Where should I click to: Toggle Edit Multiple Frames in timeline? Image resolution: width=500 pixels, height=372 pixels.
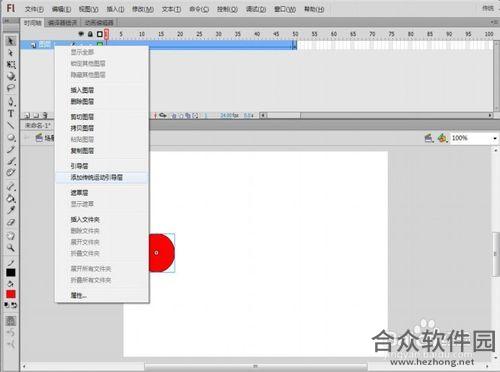(188, 115)
